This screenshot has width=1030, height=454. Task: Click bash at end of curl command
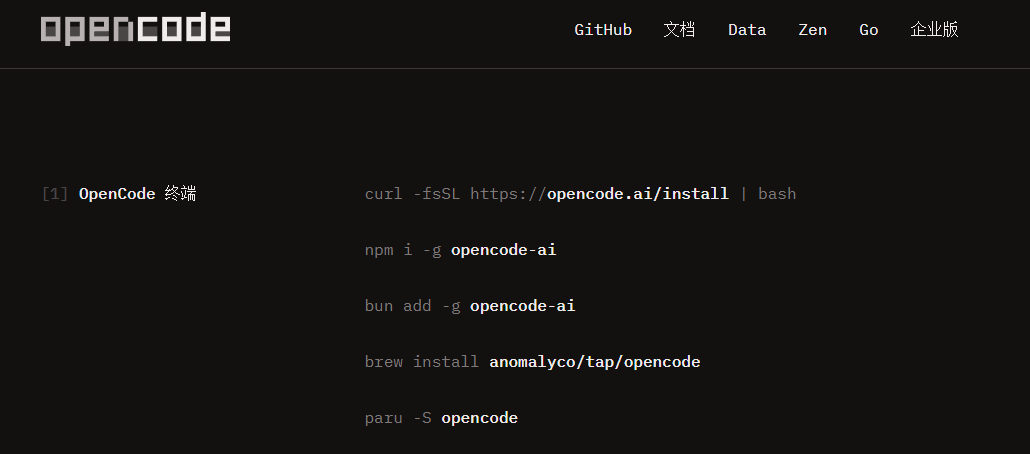coord(777,194)
